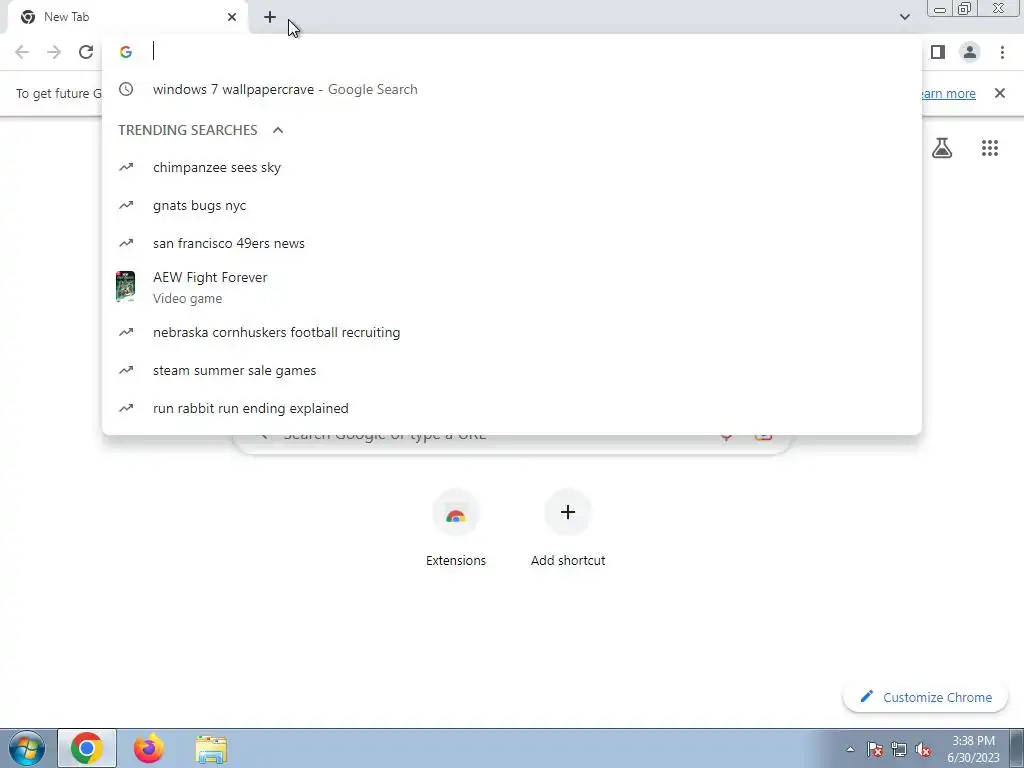Open Search Labs flask icon
Image resolution: width=1024 pixels, height=768 pixels.
pos(942,148)
